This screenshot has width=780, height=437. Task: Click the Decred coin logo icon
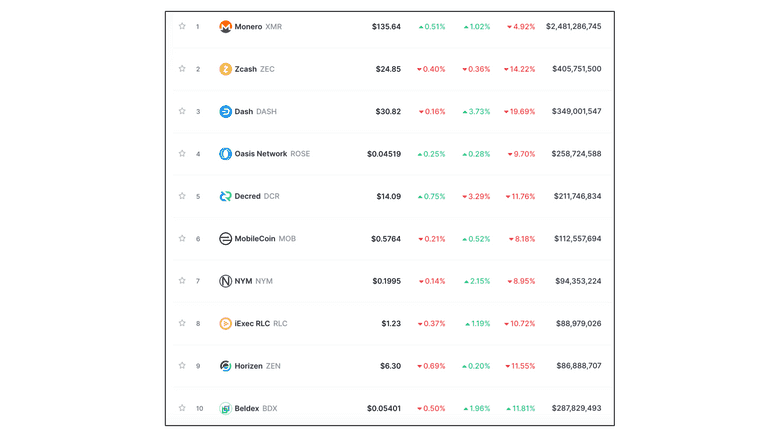[225, 196]
